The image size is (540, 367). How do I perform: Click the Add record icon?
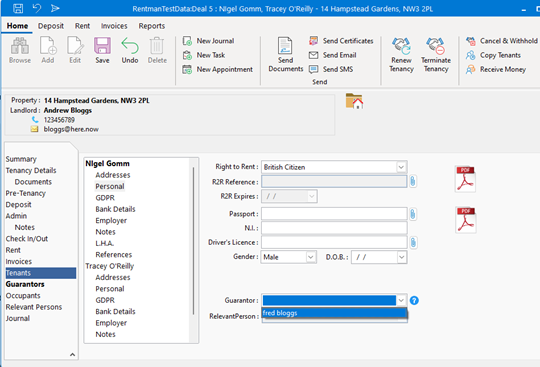coord(48,46)
